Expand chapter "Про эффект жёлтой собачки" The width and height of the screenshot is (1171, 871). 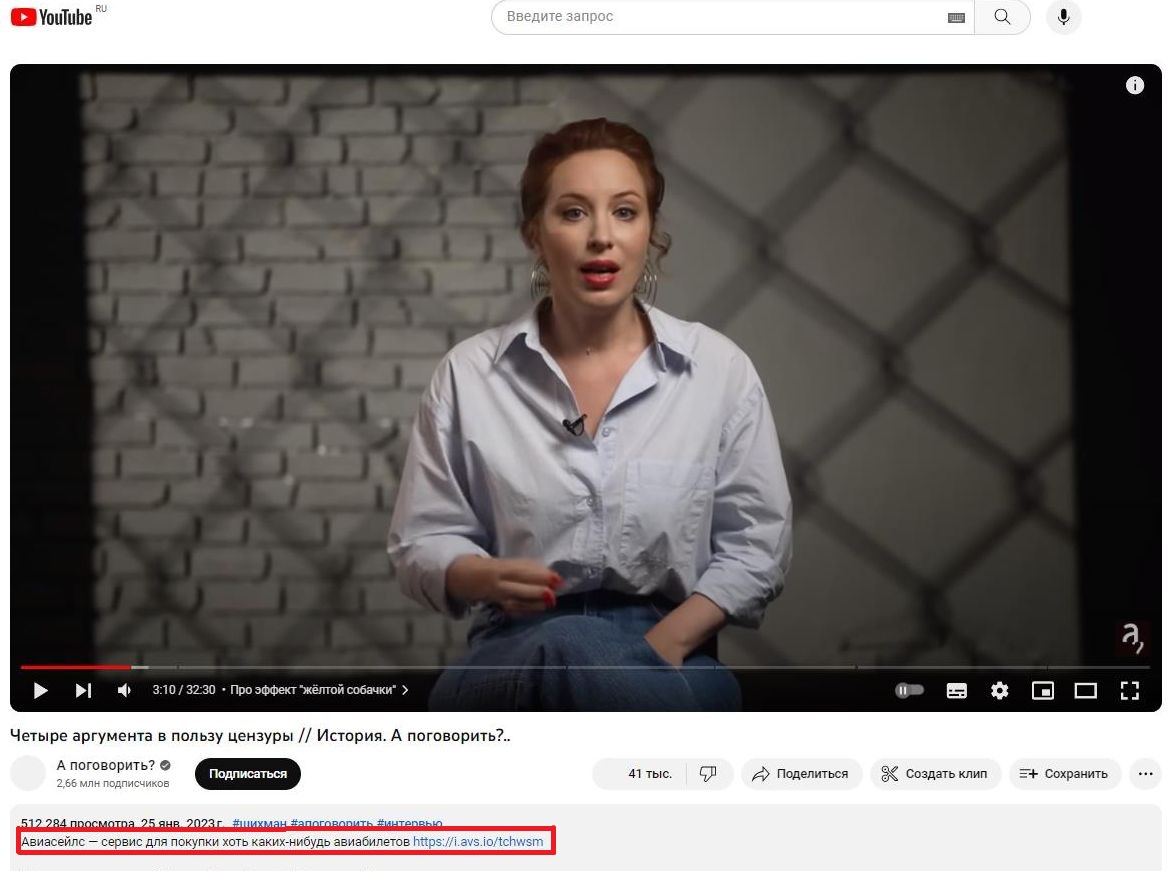tap(319, 690)
